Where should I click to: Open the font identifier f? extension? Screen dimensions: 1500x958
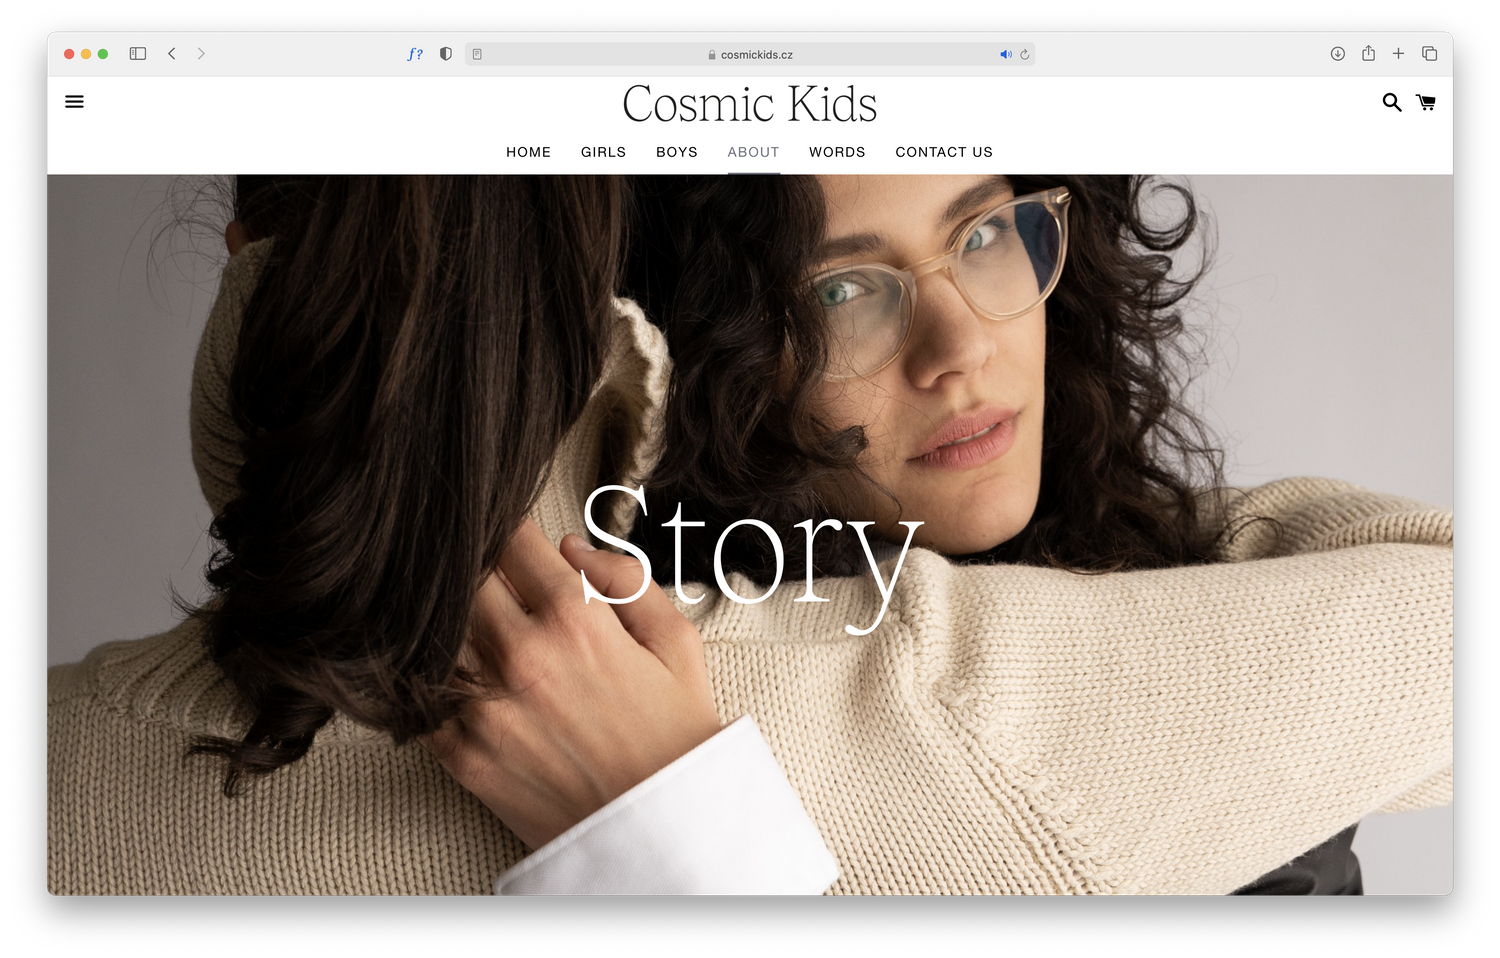click(415, 54)
